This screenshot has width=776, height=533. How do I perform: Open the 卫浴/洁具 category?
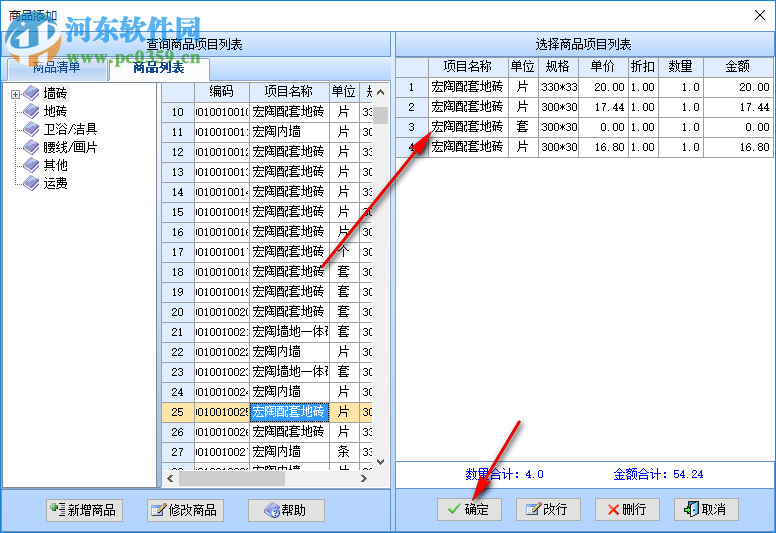click(70, 129)
